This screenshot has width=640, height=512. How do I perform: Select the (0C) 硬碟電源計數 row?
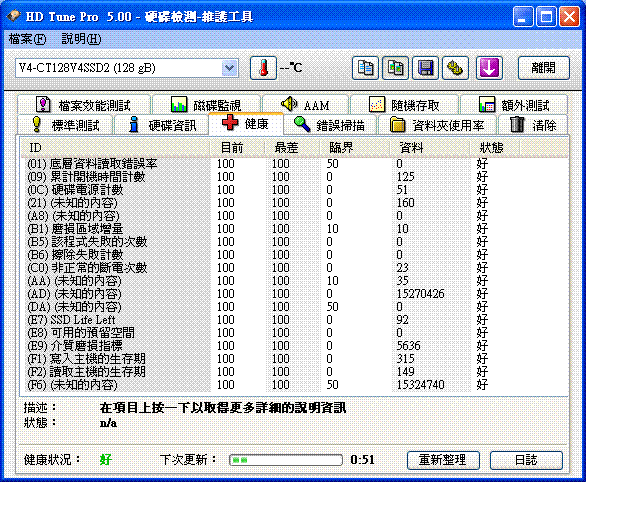coord(294,190)
